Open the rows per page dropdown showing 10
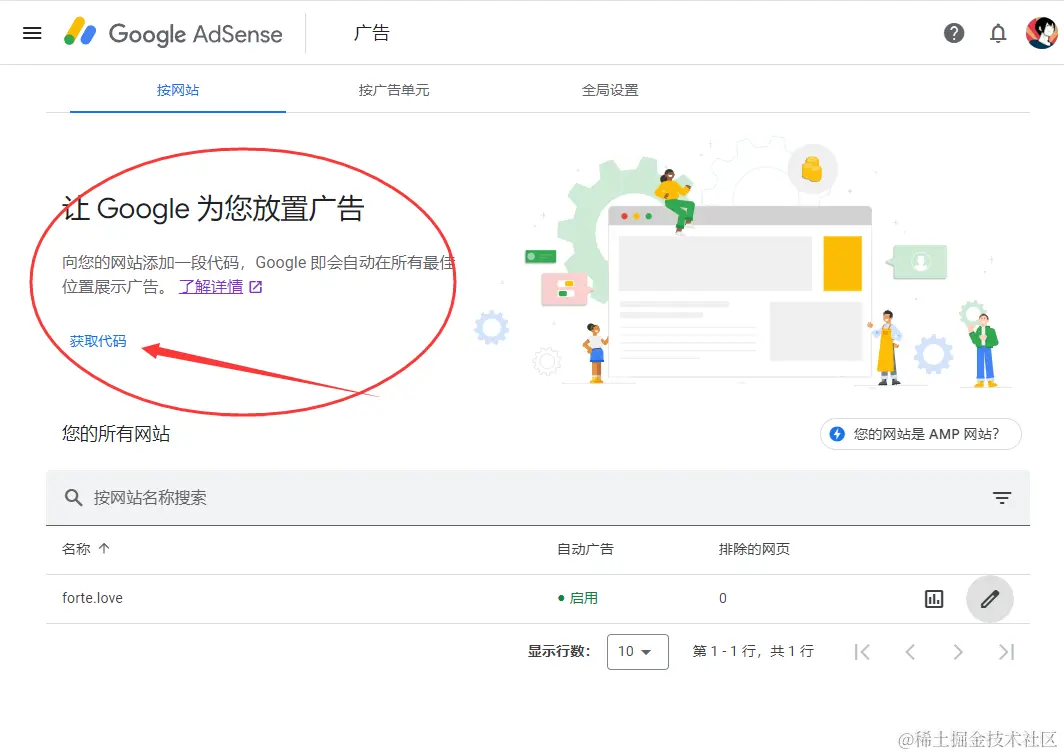Viewport: 1064px width, 756px height. [x=637, y=651]
